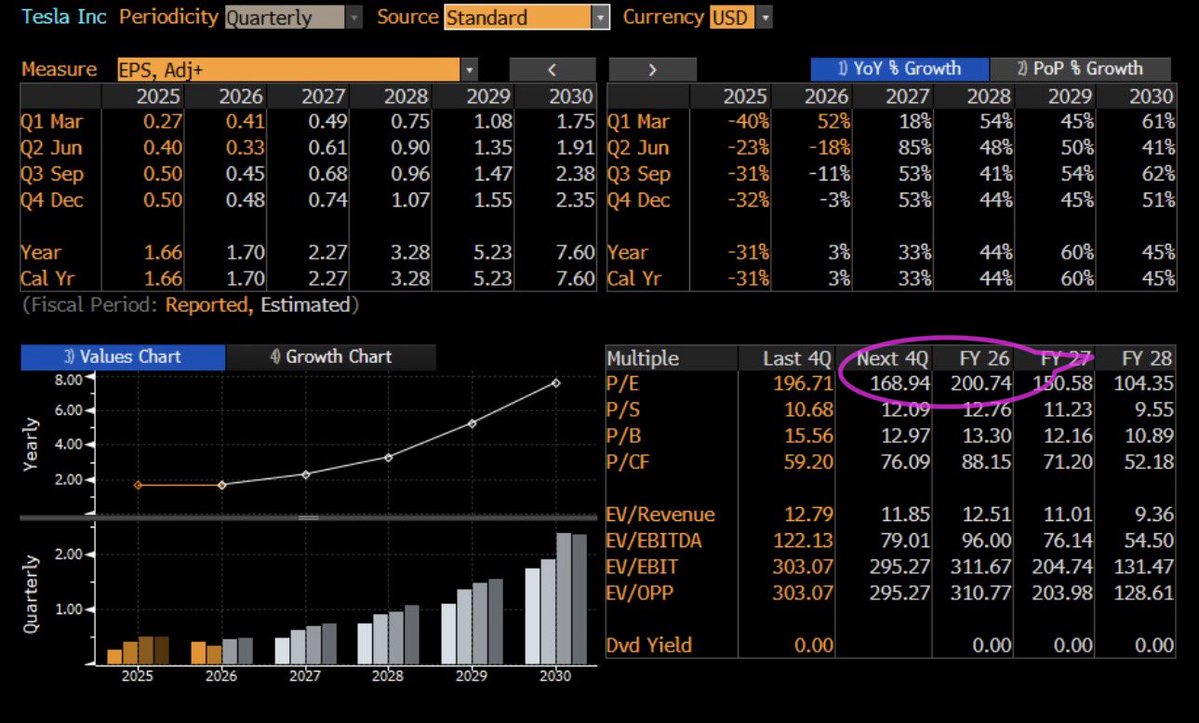Go to previous periods with left arrow
The image size is (1199, 723).
[552, 70]
